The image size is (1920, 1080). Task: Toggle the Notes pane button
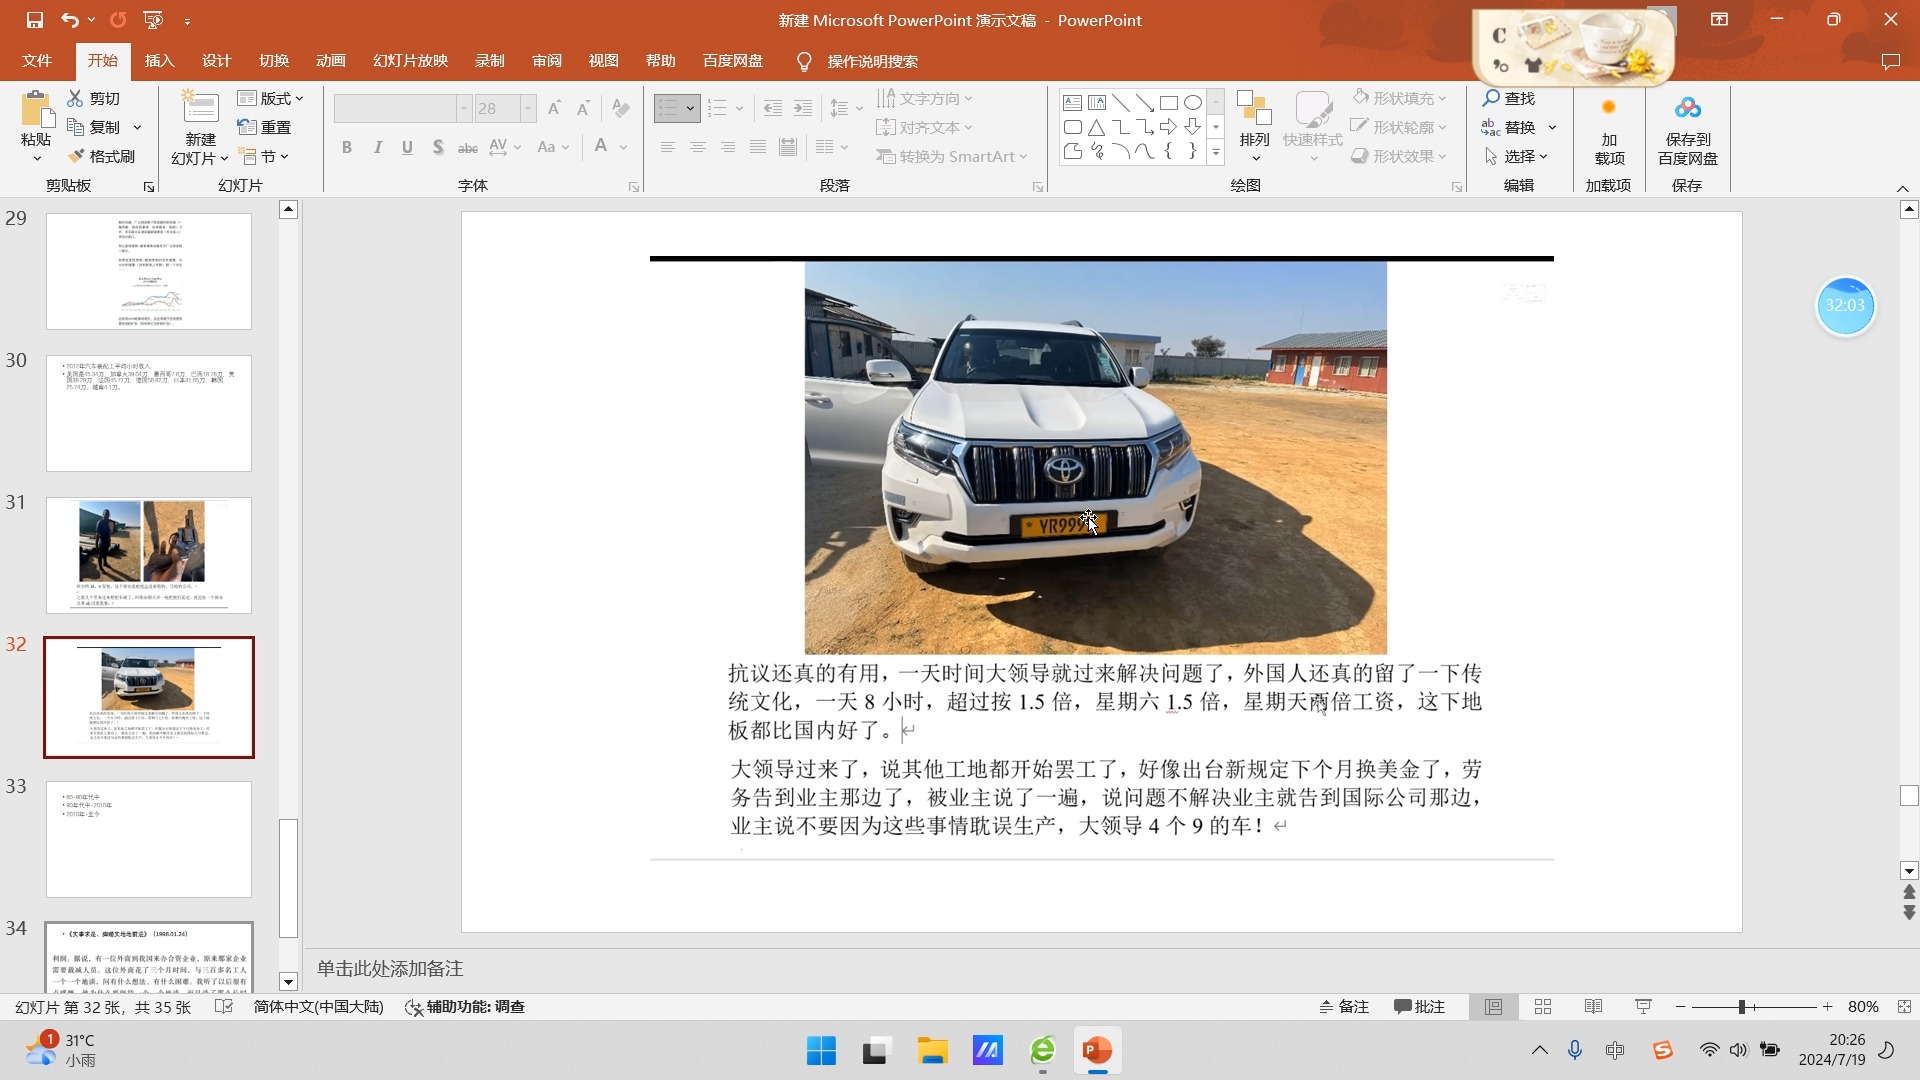1344,1007
